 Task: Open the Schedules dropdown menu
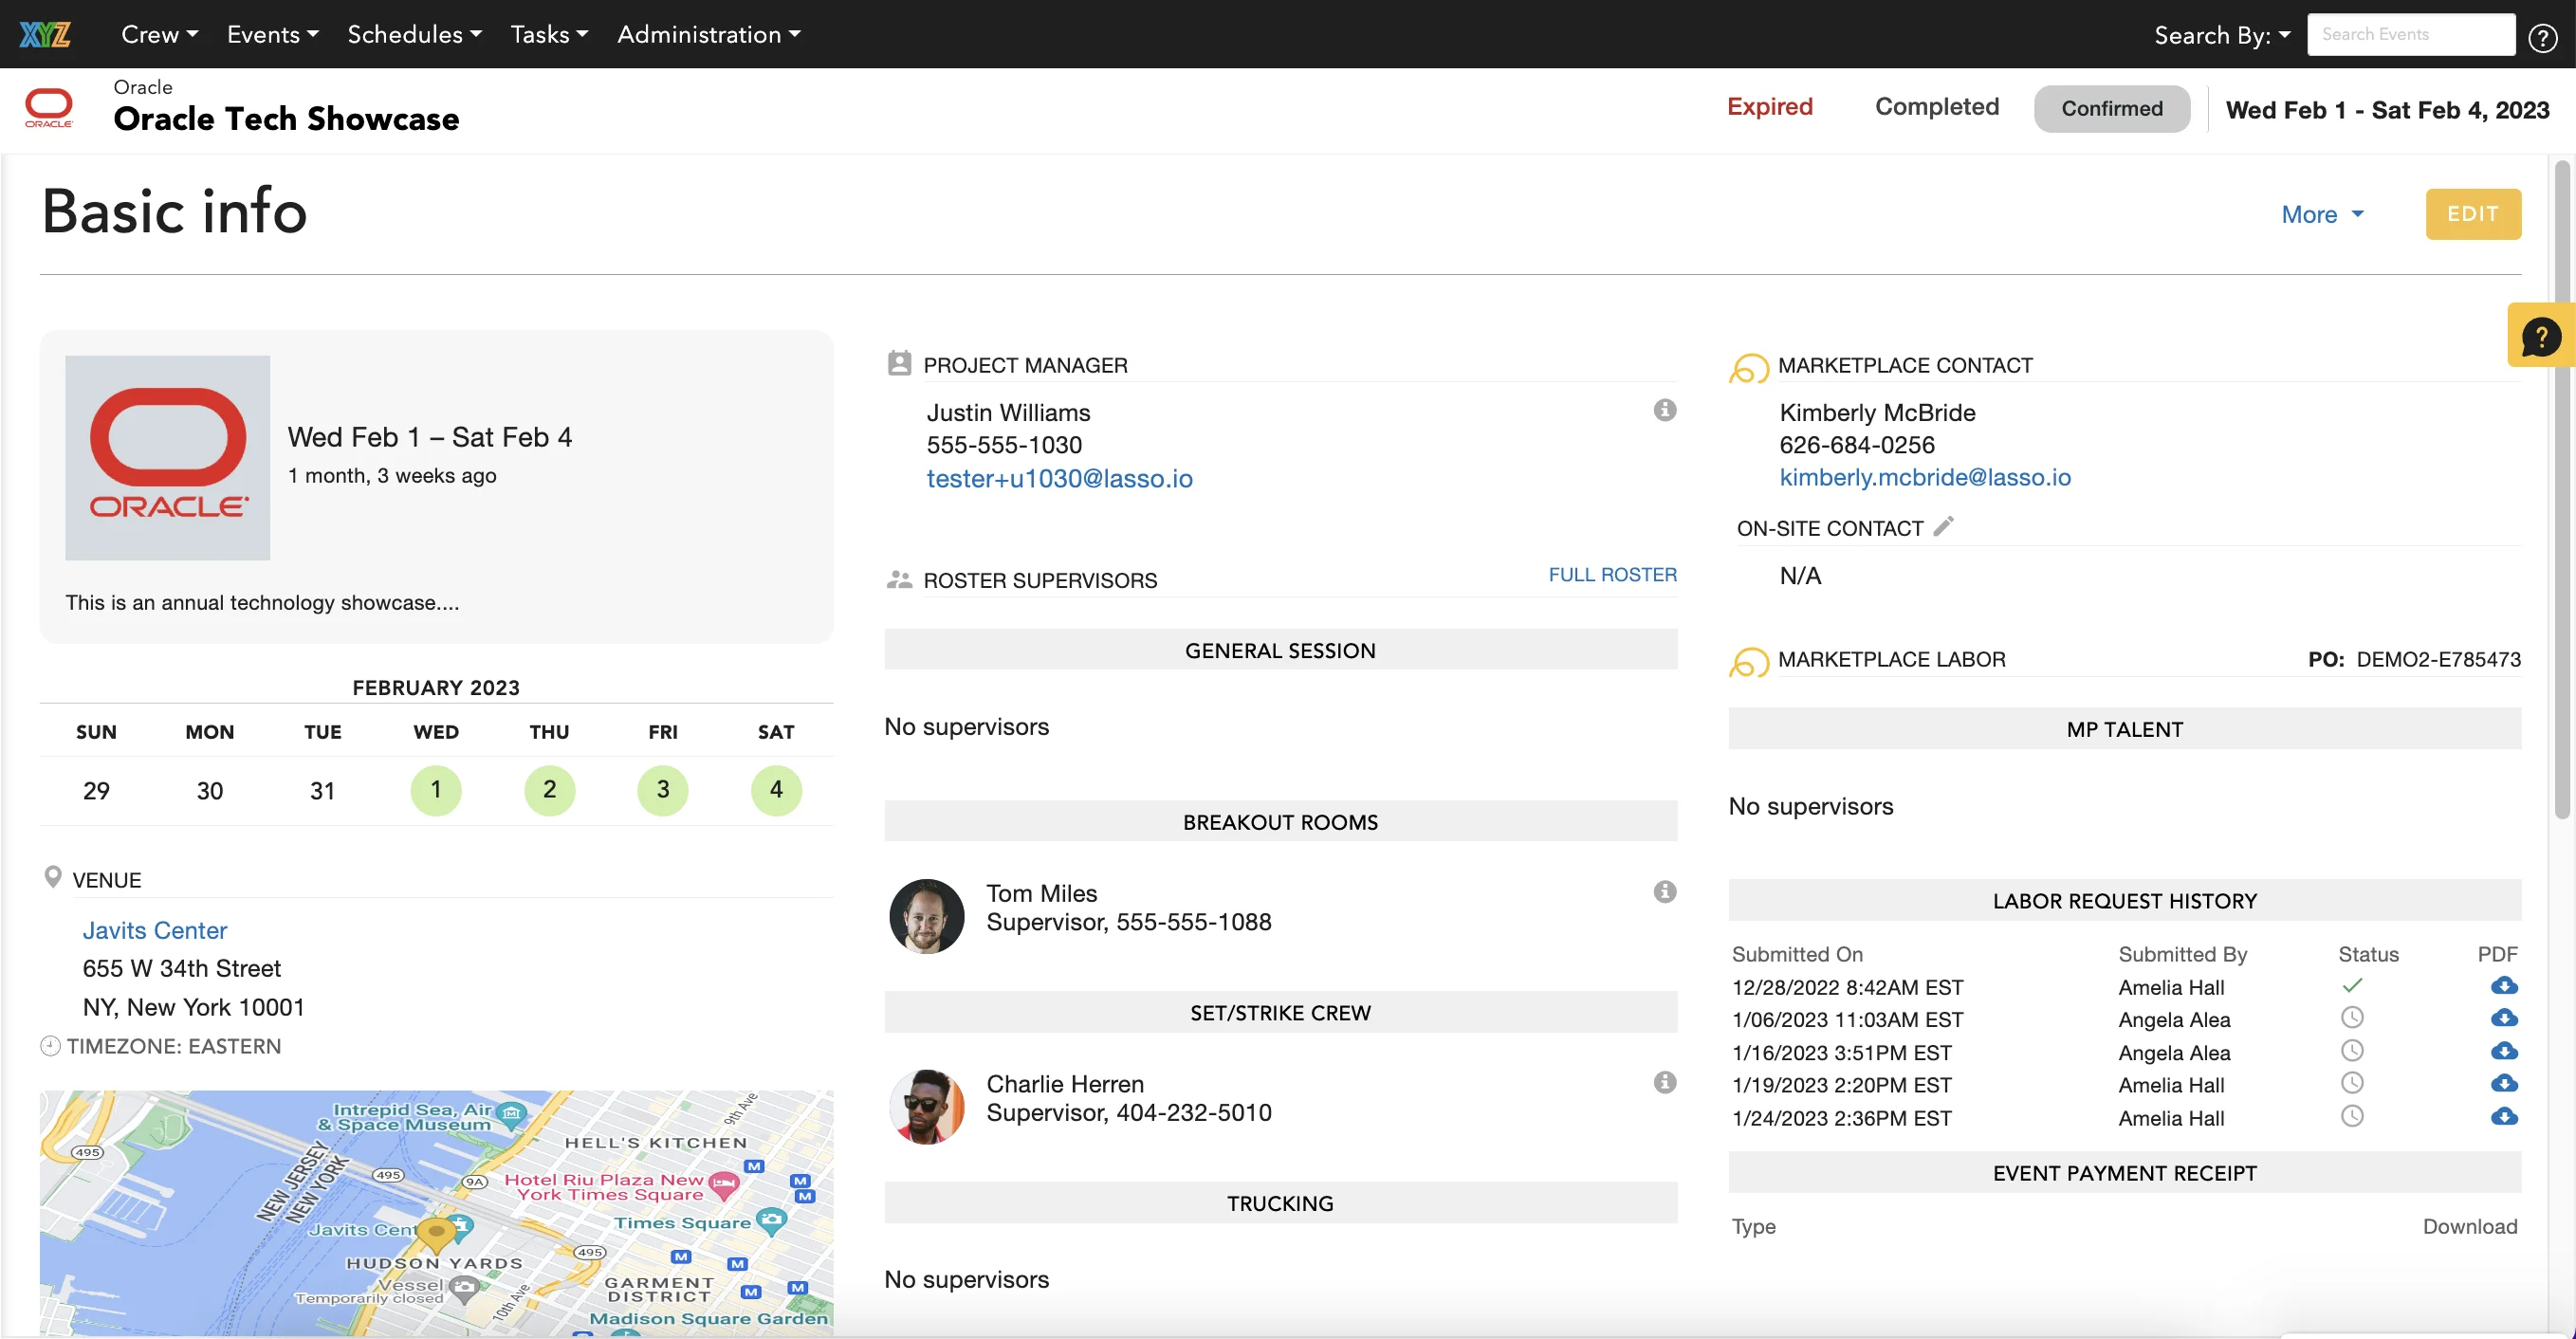click(414, 34)
